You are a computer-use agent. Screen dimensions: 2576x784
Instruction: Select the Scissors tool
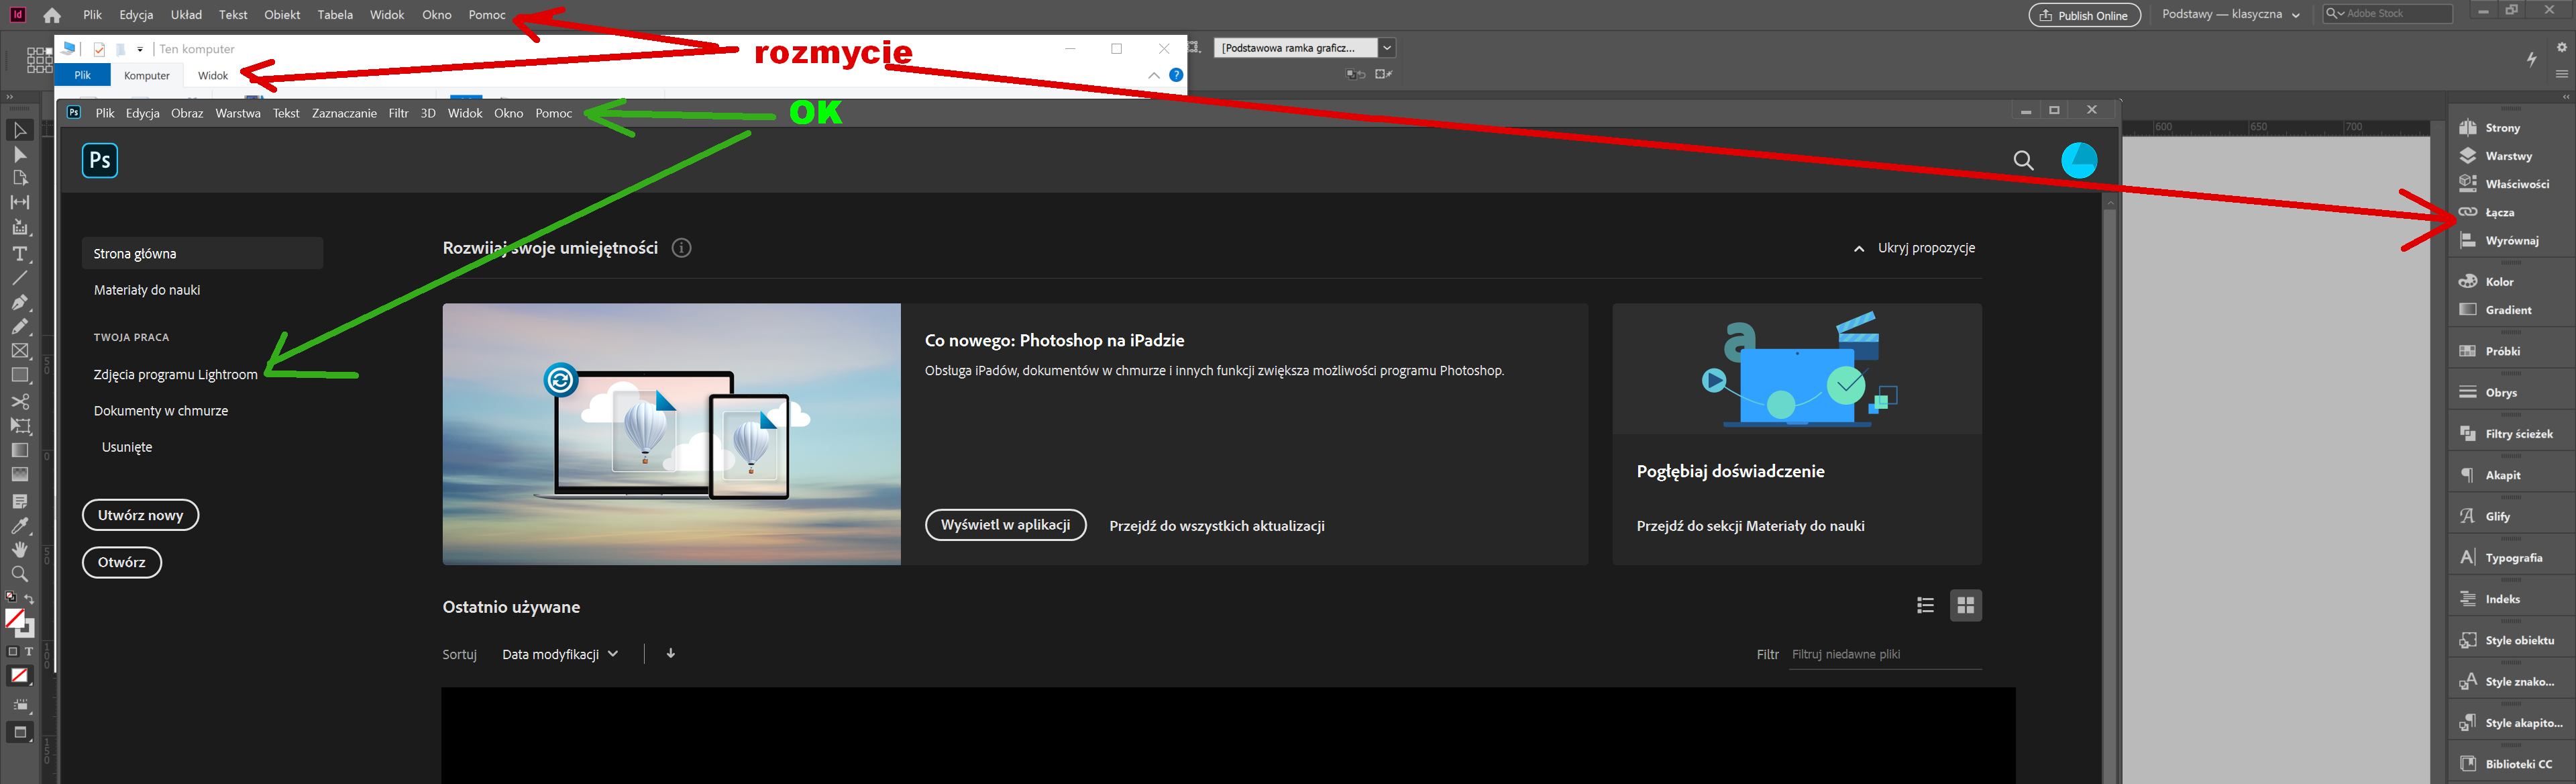[19, 401]
